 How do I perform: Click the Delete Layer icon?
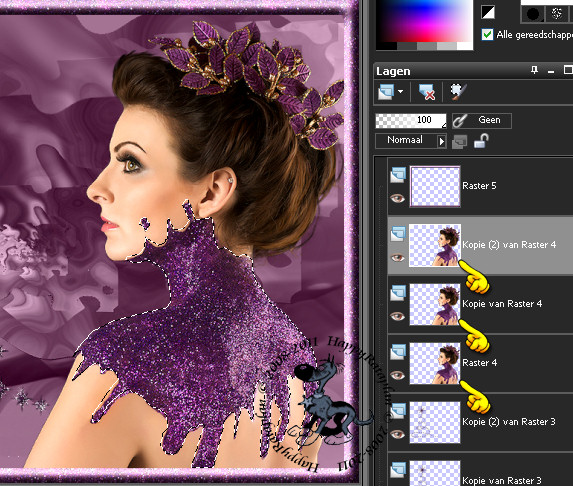pos(426,91)
